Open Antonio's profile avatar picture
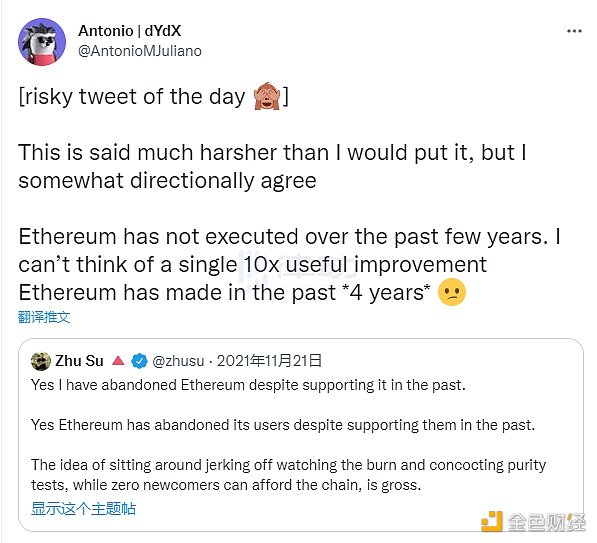Viewport: 597px width, 543px height. (x=42, y=42)
